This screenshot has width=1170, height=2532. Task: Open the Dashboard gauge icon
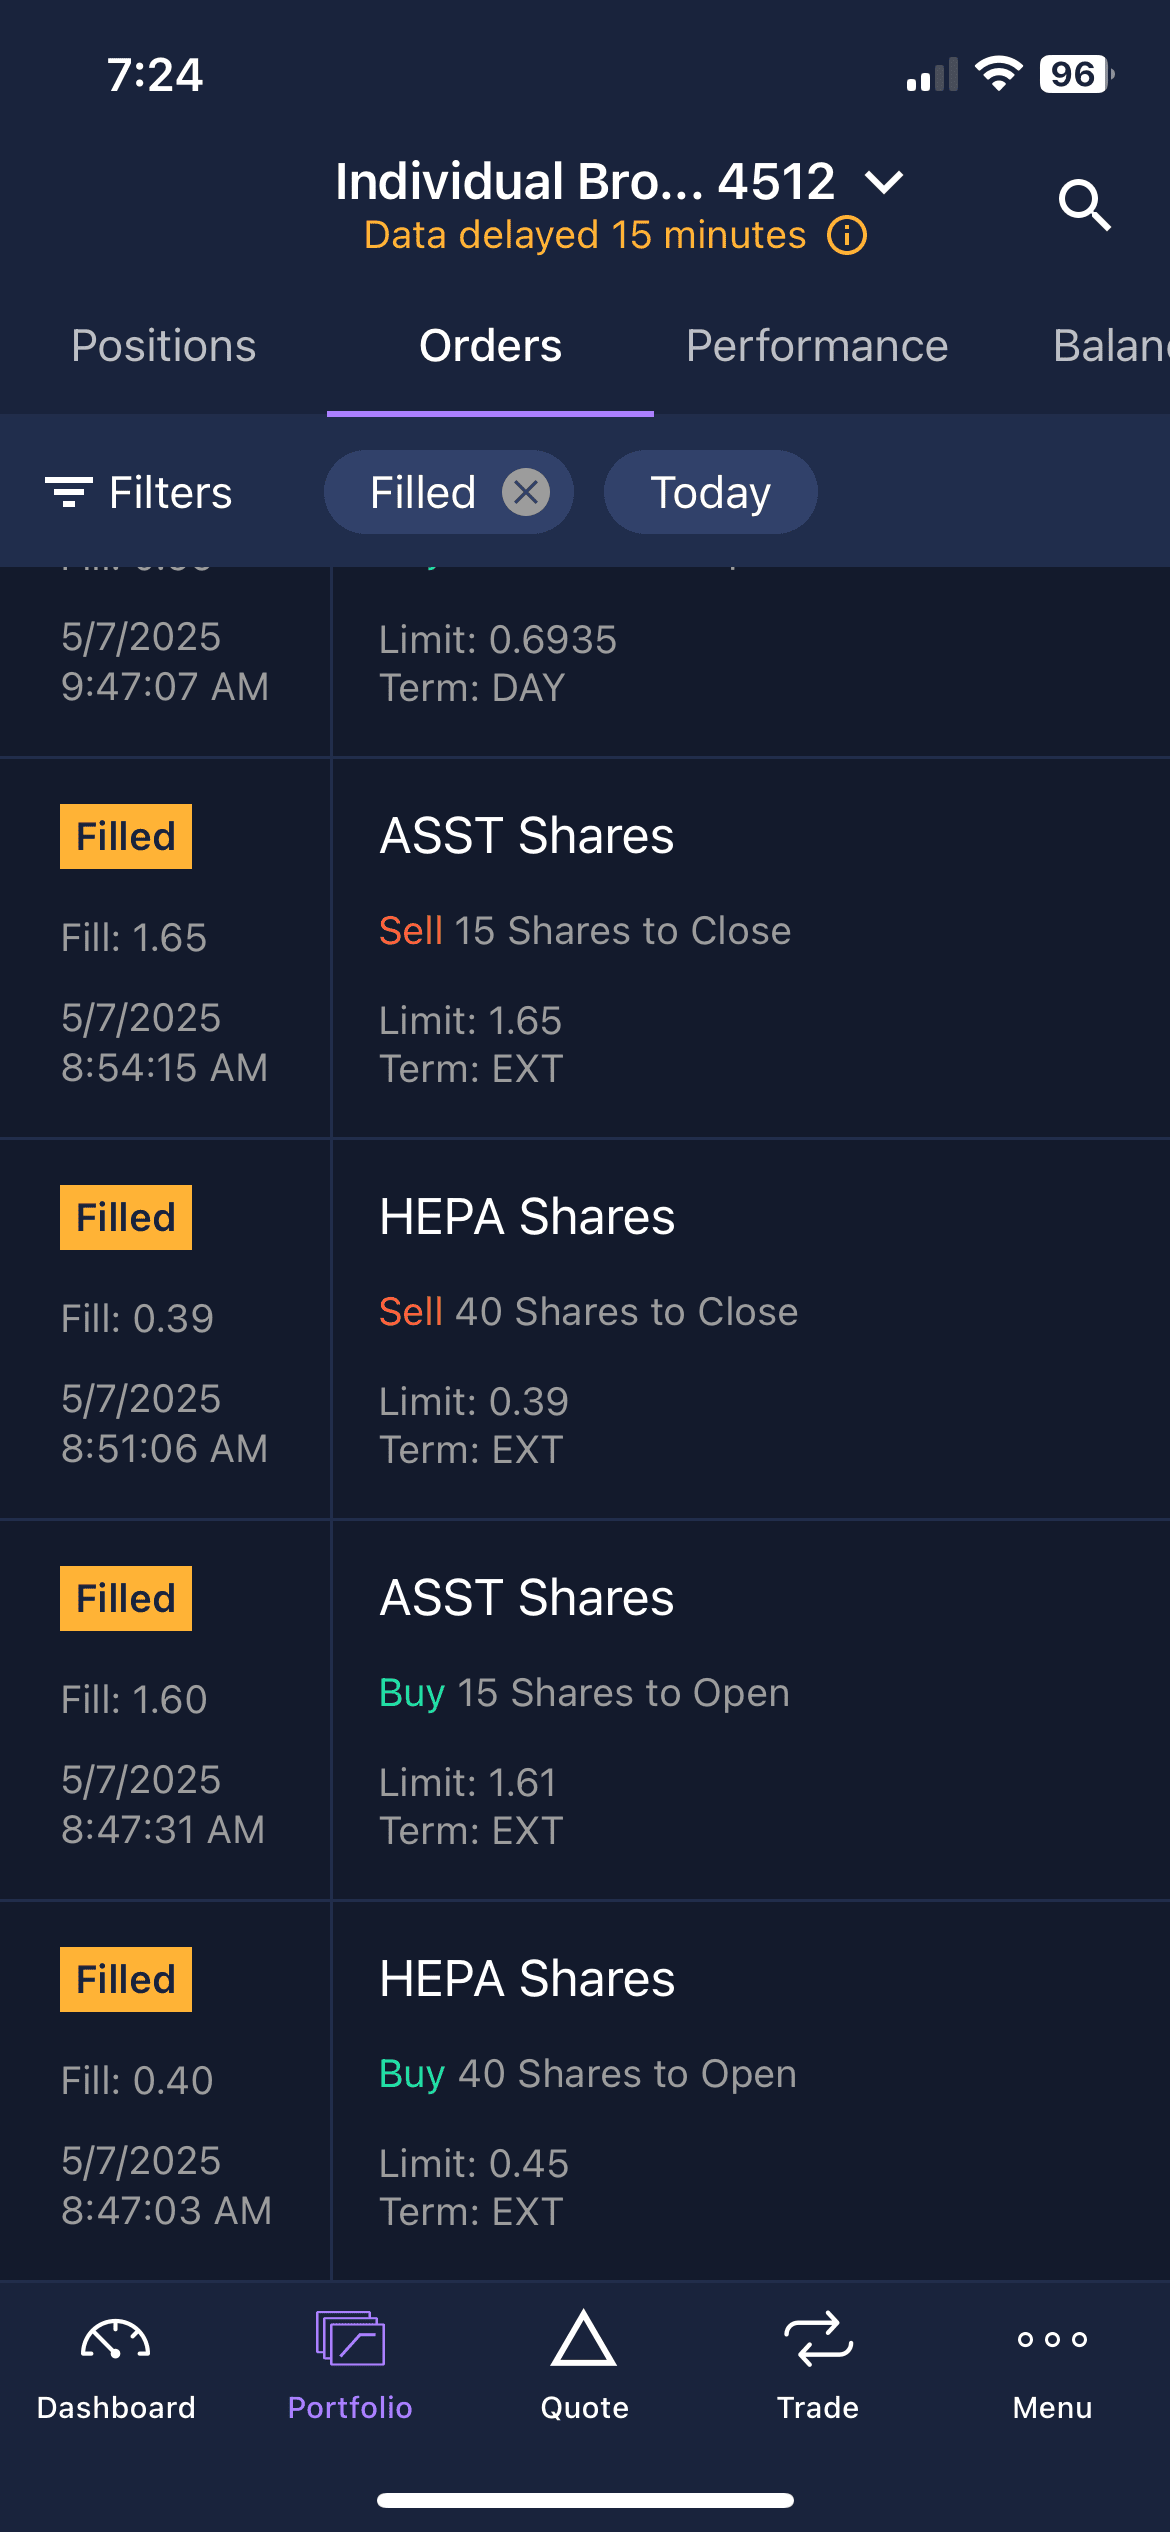click(116, 2342)
